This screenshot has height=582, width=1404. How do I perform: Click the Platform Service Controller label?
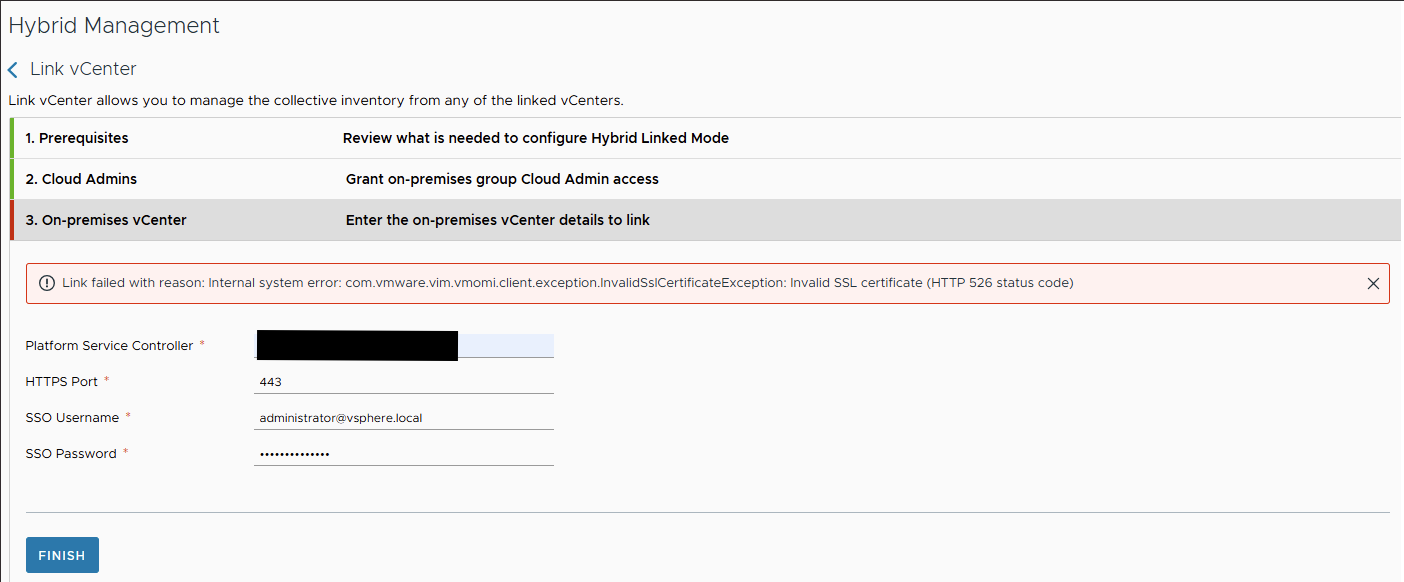pos(109,346)
